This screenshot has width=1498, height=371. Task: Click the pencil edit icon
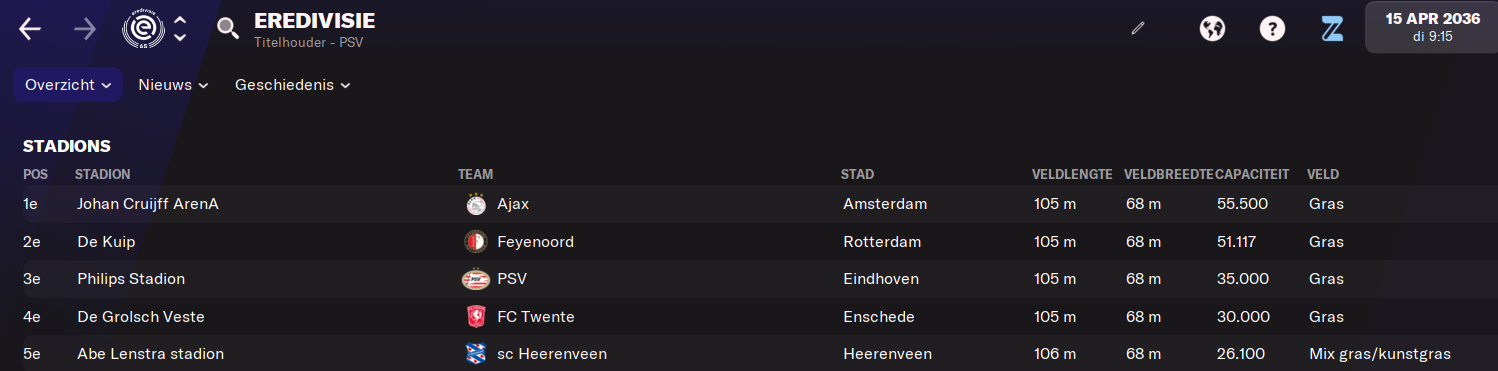tap(1137, 28)
